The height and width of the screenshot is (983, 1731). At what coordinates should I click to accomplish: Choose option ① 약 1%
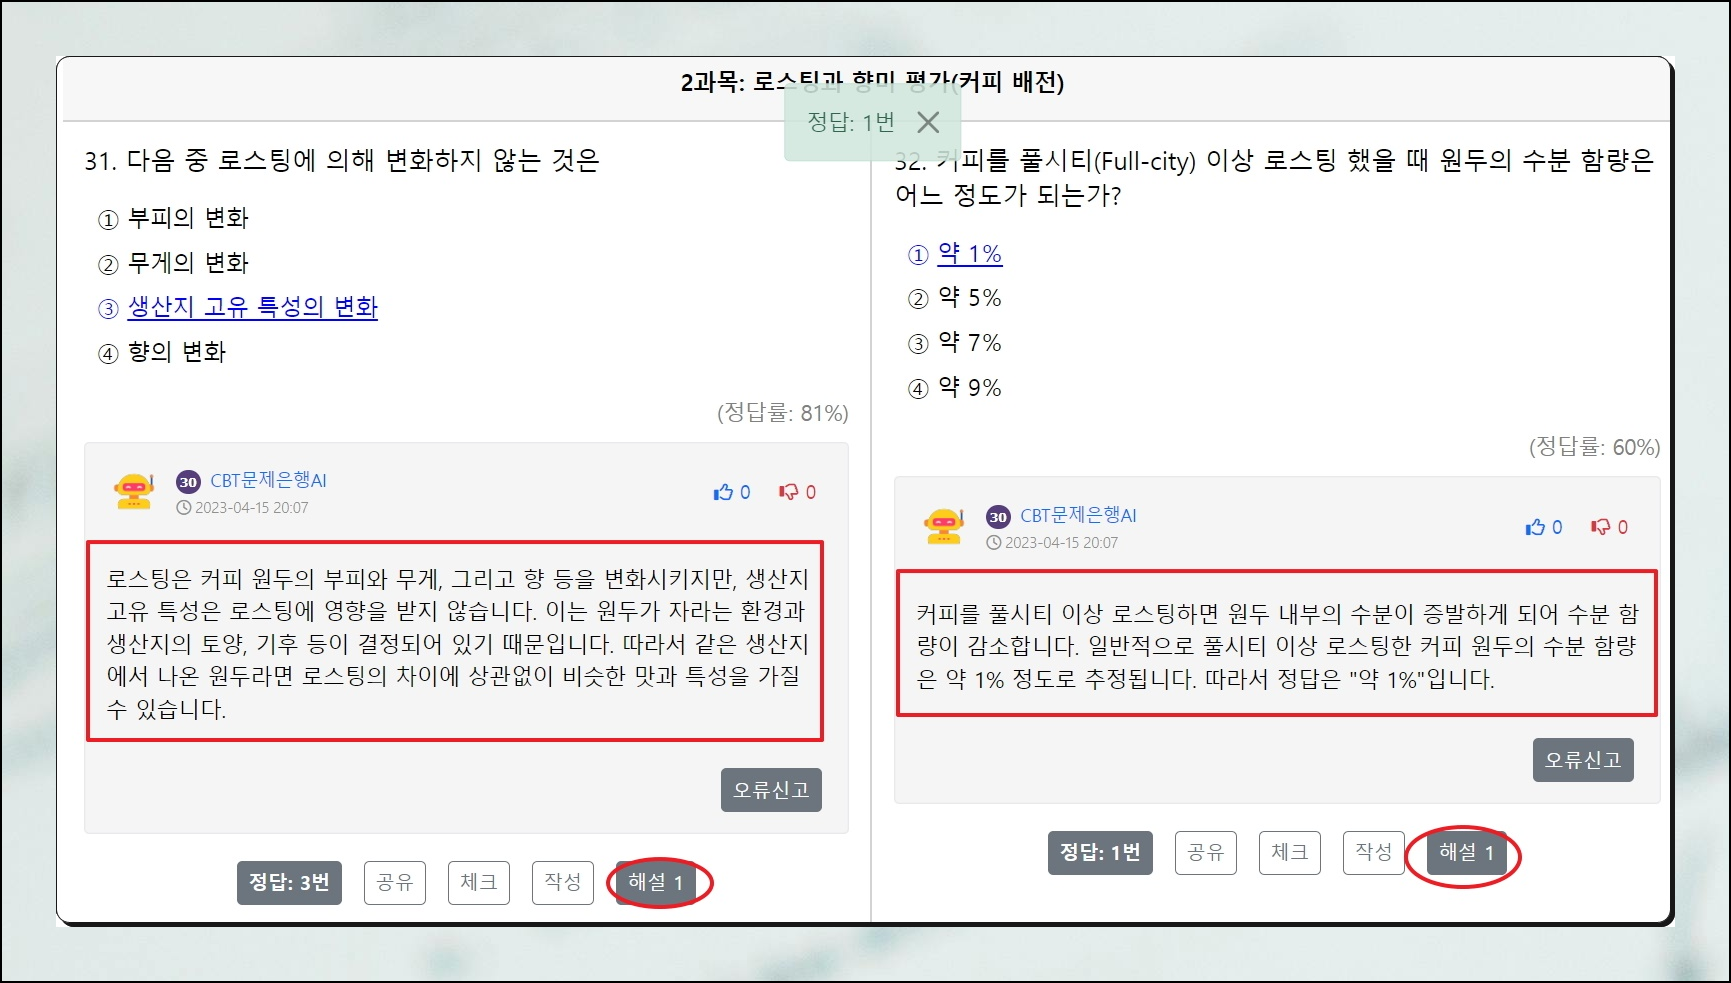955,254
